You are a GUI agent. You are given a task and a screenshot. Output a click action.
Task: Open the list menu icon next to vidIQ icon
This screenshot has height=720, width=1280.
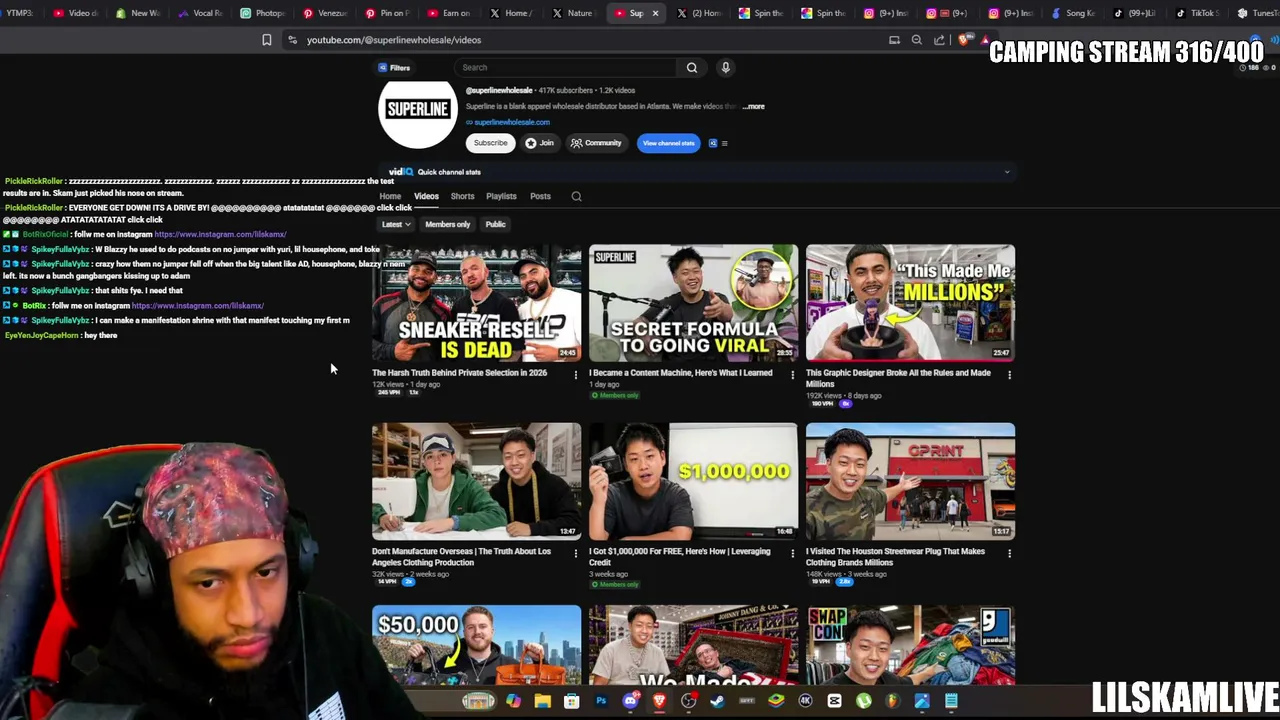point(724,143)
